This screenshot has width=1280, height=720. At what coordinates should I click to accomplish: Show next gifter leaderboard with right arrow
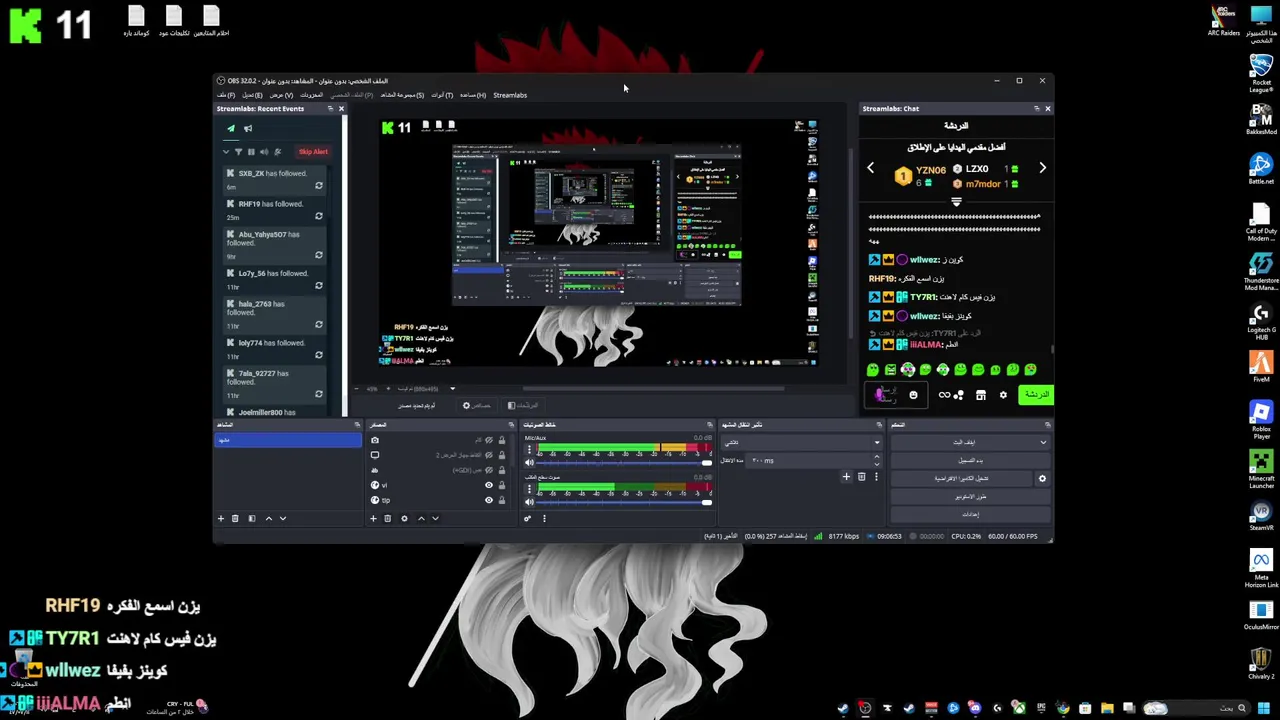click(x=1042, y=168)
